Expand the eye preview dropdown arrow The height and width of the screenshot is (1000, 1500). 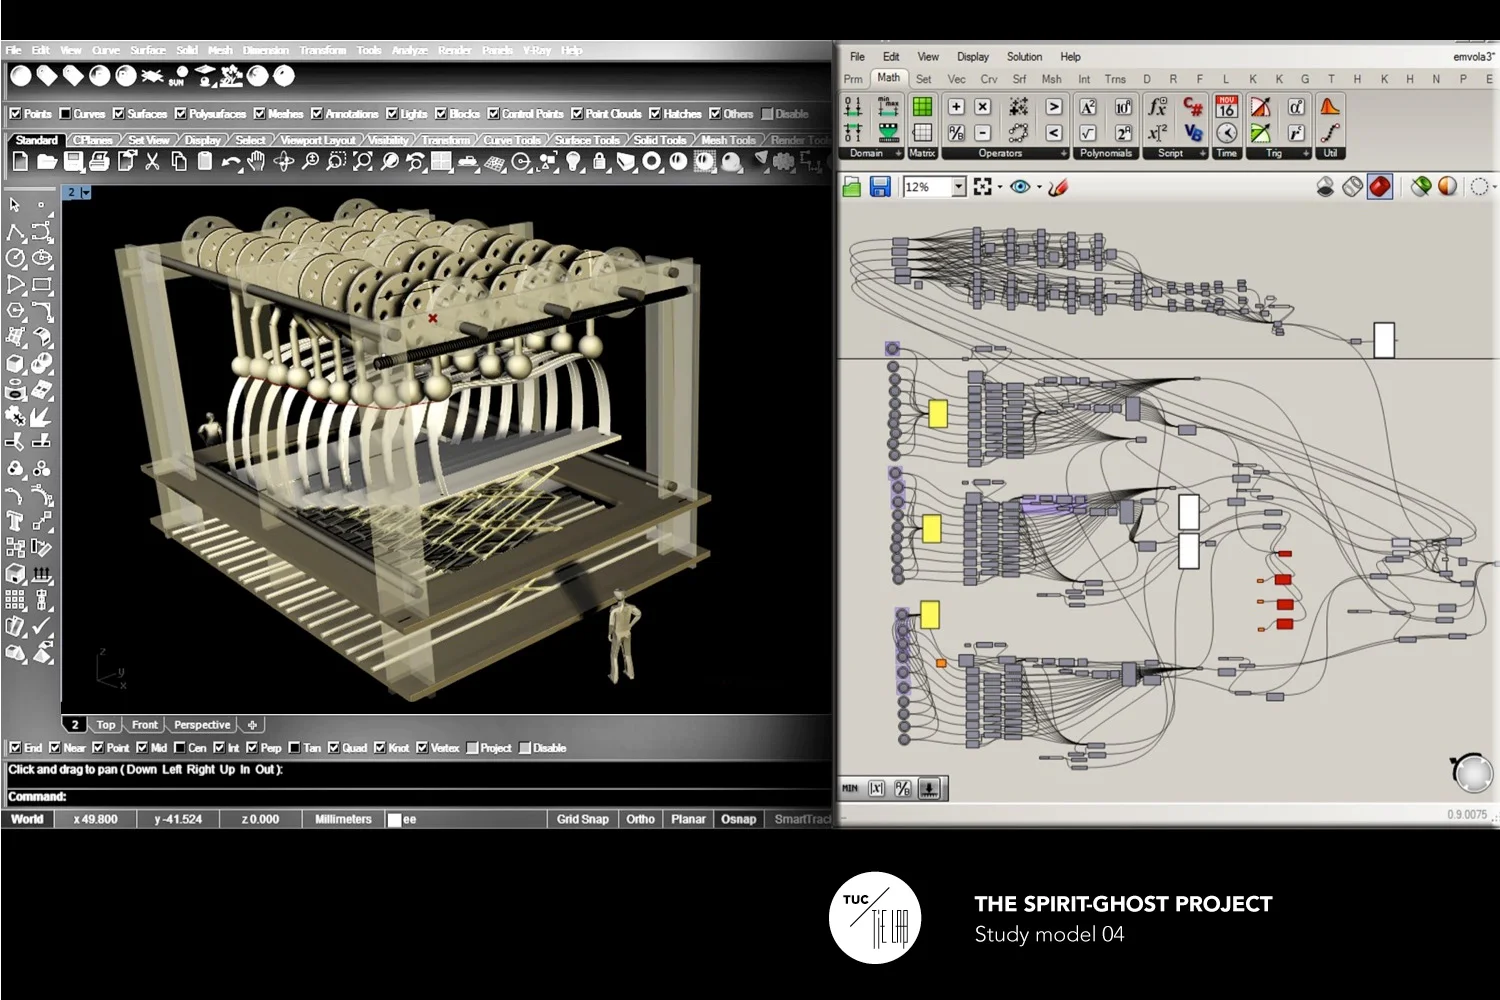tap(1039, 188)
